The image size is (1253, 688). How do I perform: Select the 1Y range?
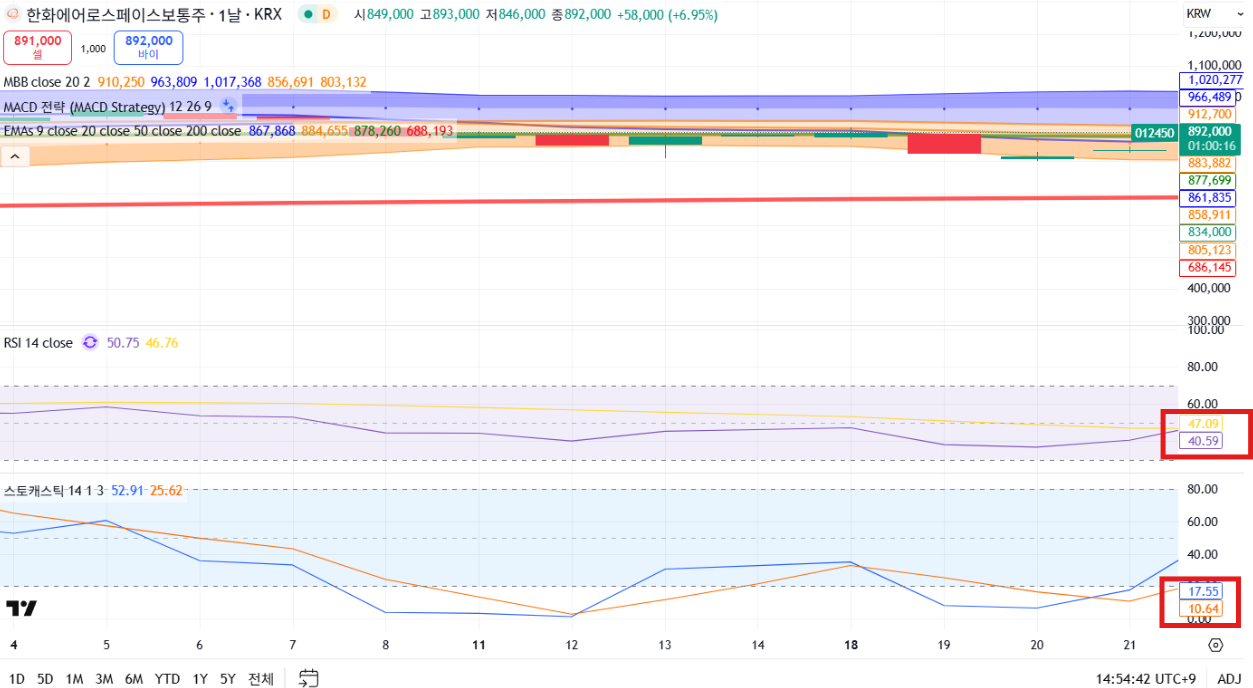pos(200,679)
